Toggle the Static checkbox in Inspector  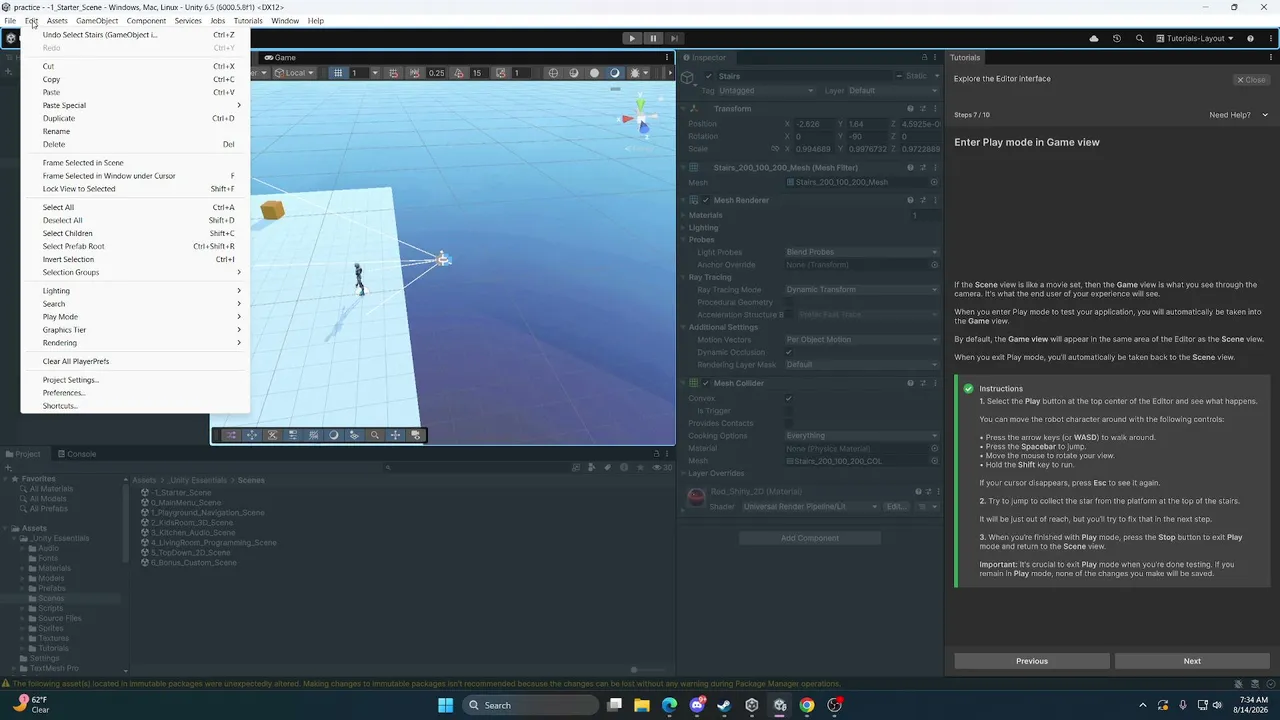(899, 76)
